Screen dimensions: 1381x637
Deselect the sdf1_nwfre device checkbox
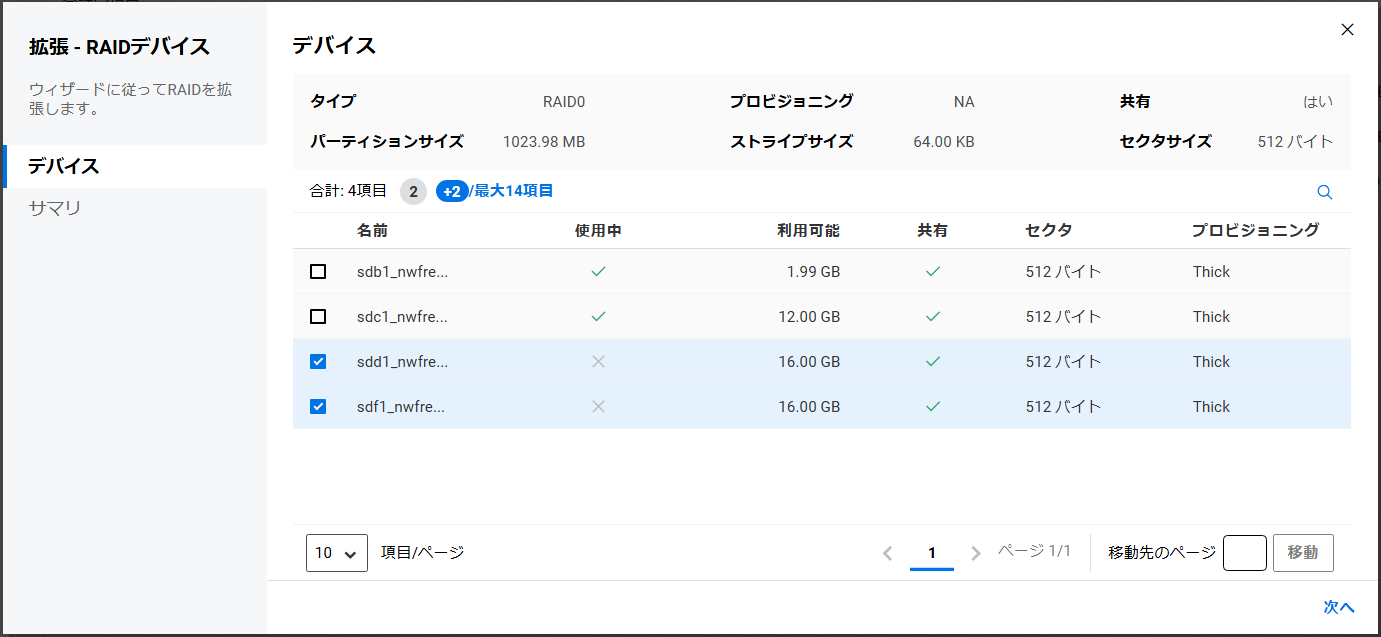(x=318, y=406)
